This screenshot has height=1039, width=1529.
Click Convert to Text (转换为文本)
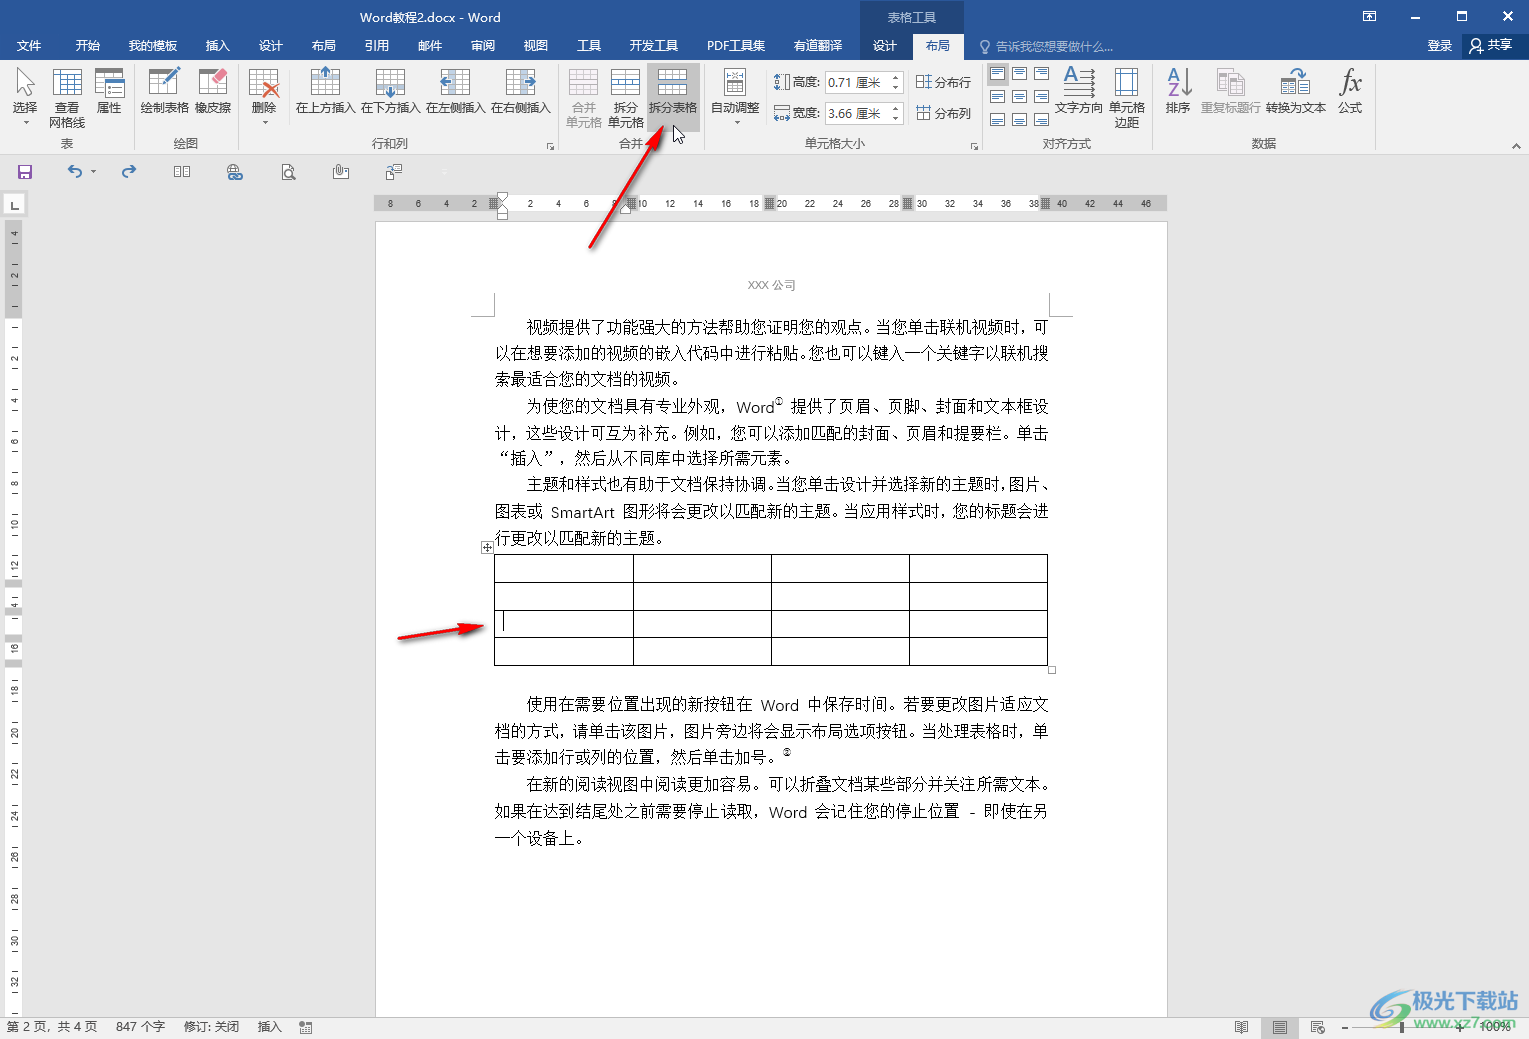tap(1296, 91)
